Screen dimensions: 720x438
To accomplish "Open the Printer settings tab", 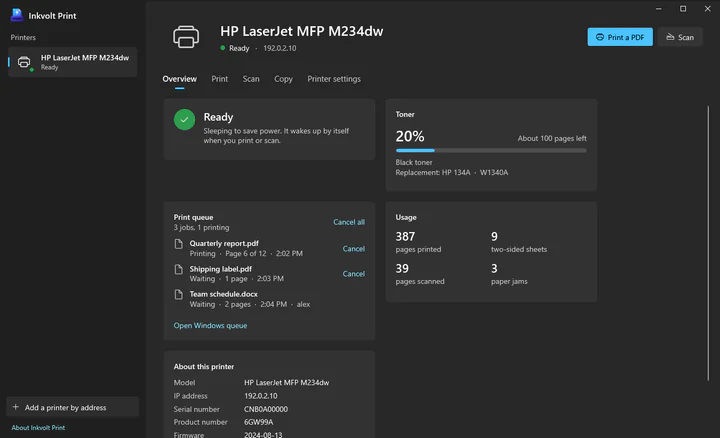I will pyautogui.click(x=334, y=79).
